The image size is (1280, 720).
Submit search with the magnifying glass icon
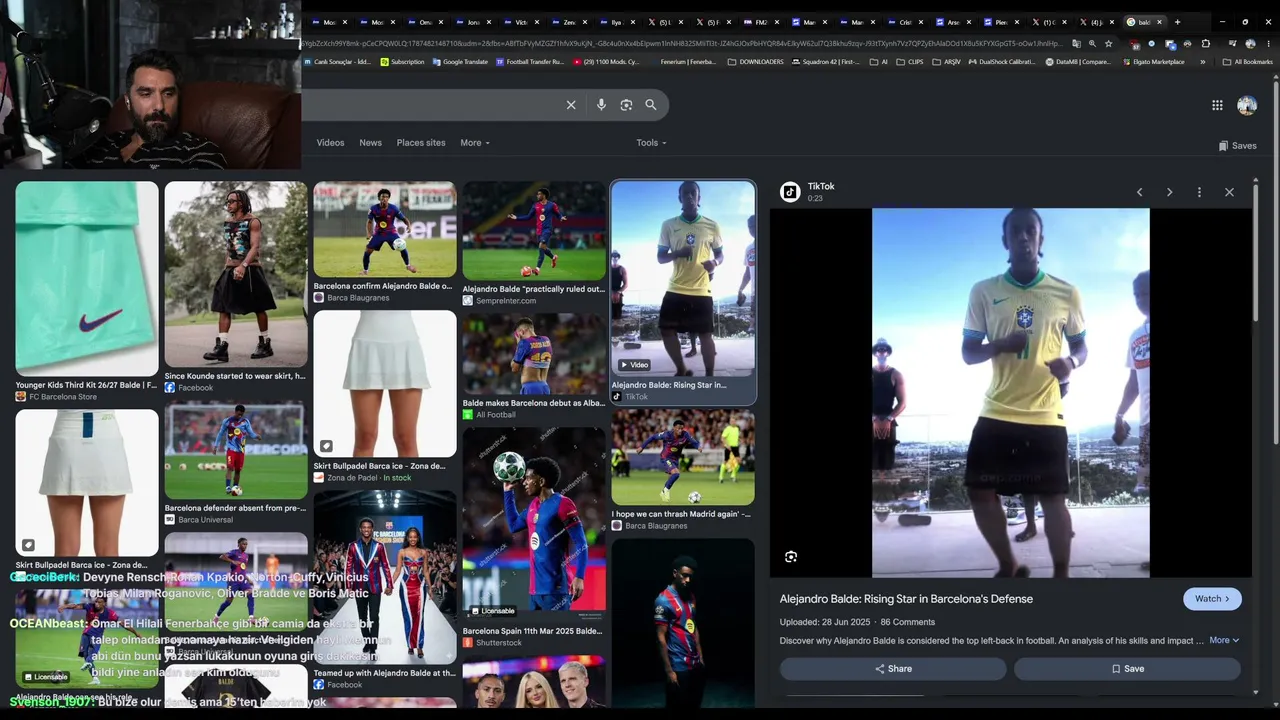pos(651,105)
